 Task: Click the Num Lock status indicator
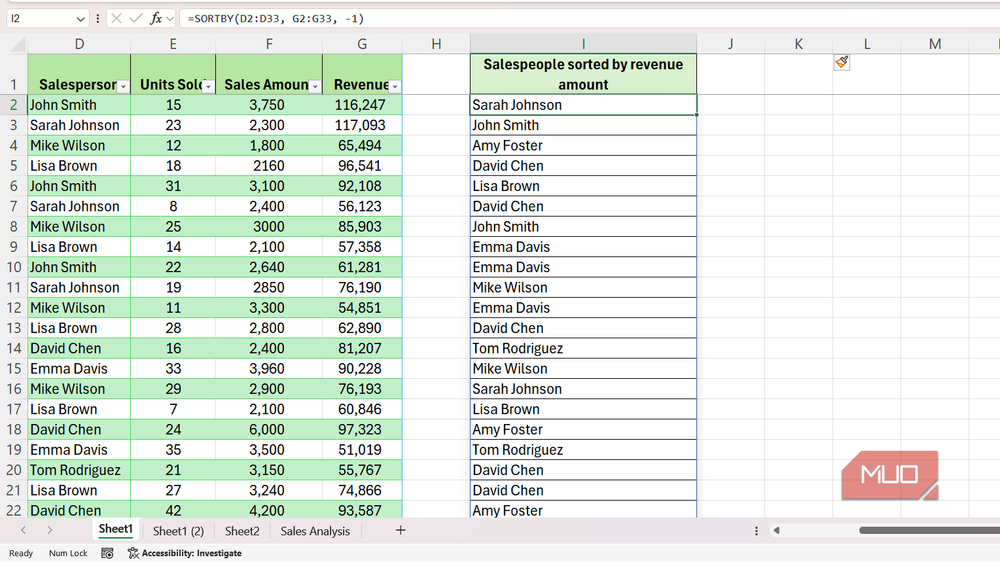(x=68, y=553)
